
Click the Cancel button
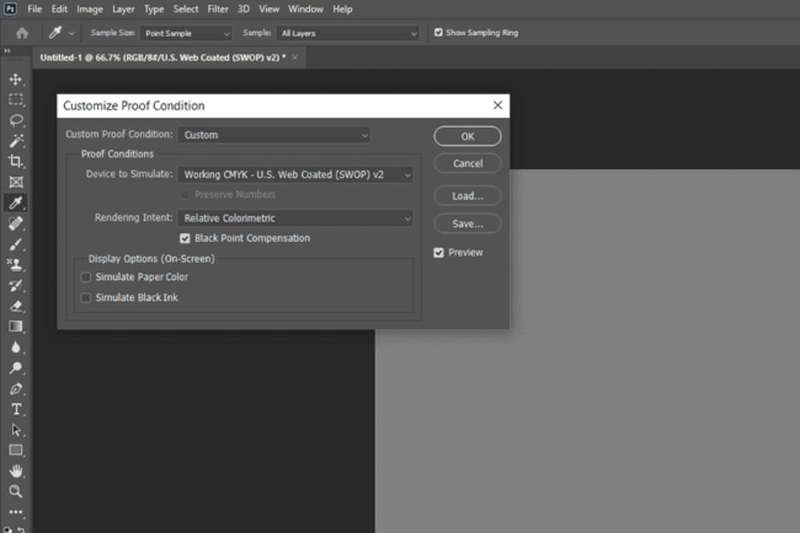(467, 163)
